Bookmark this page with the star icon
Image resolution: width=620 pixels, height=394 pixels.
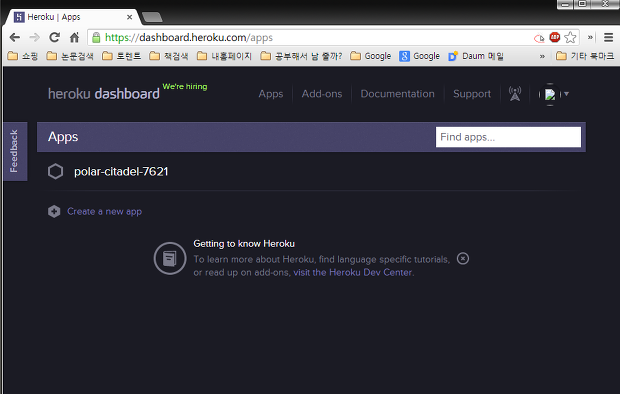(x=570, y=38)
